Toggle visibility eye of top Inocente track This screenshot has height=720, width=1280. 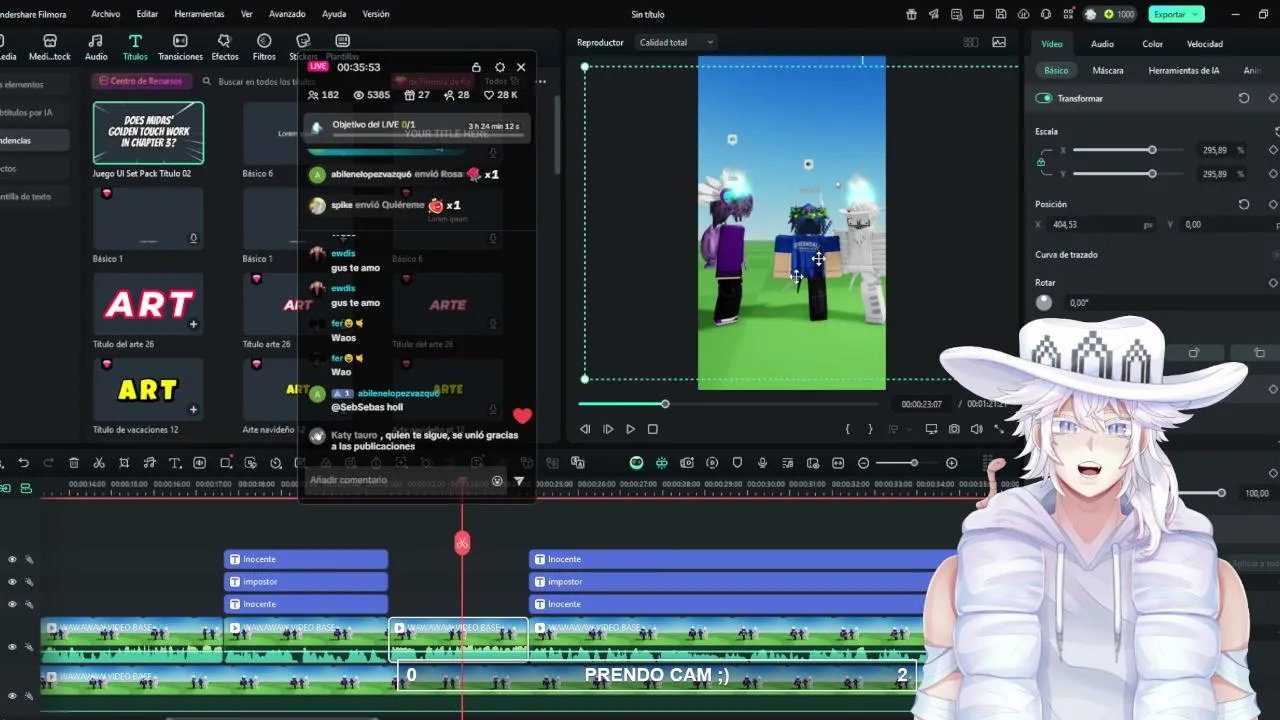[12, 560]
